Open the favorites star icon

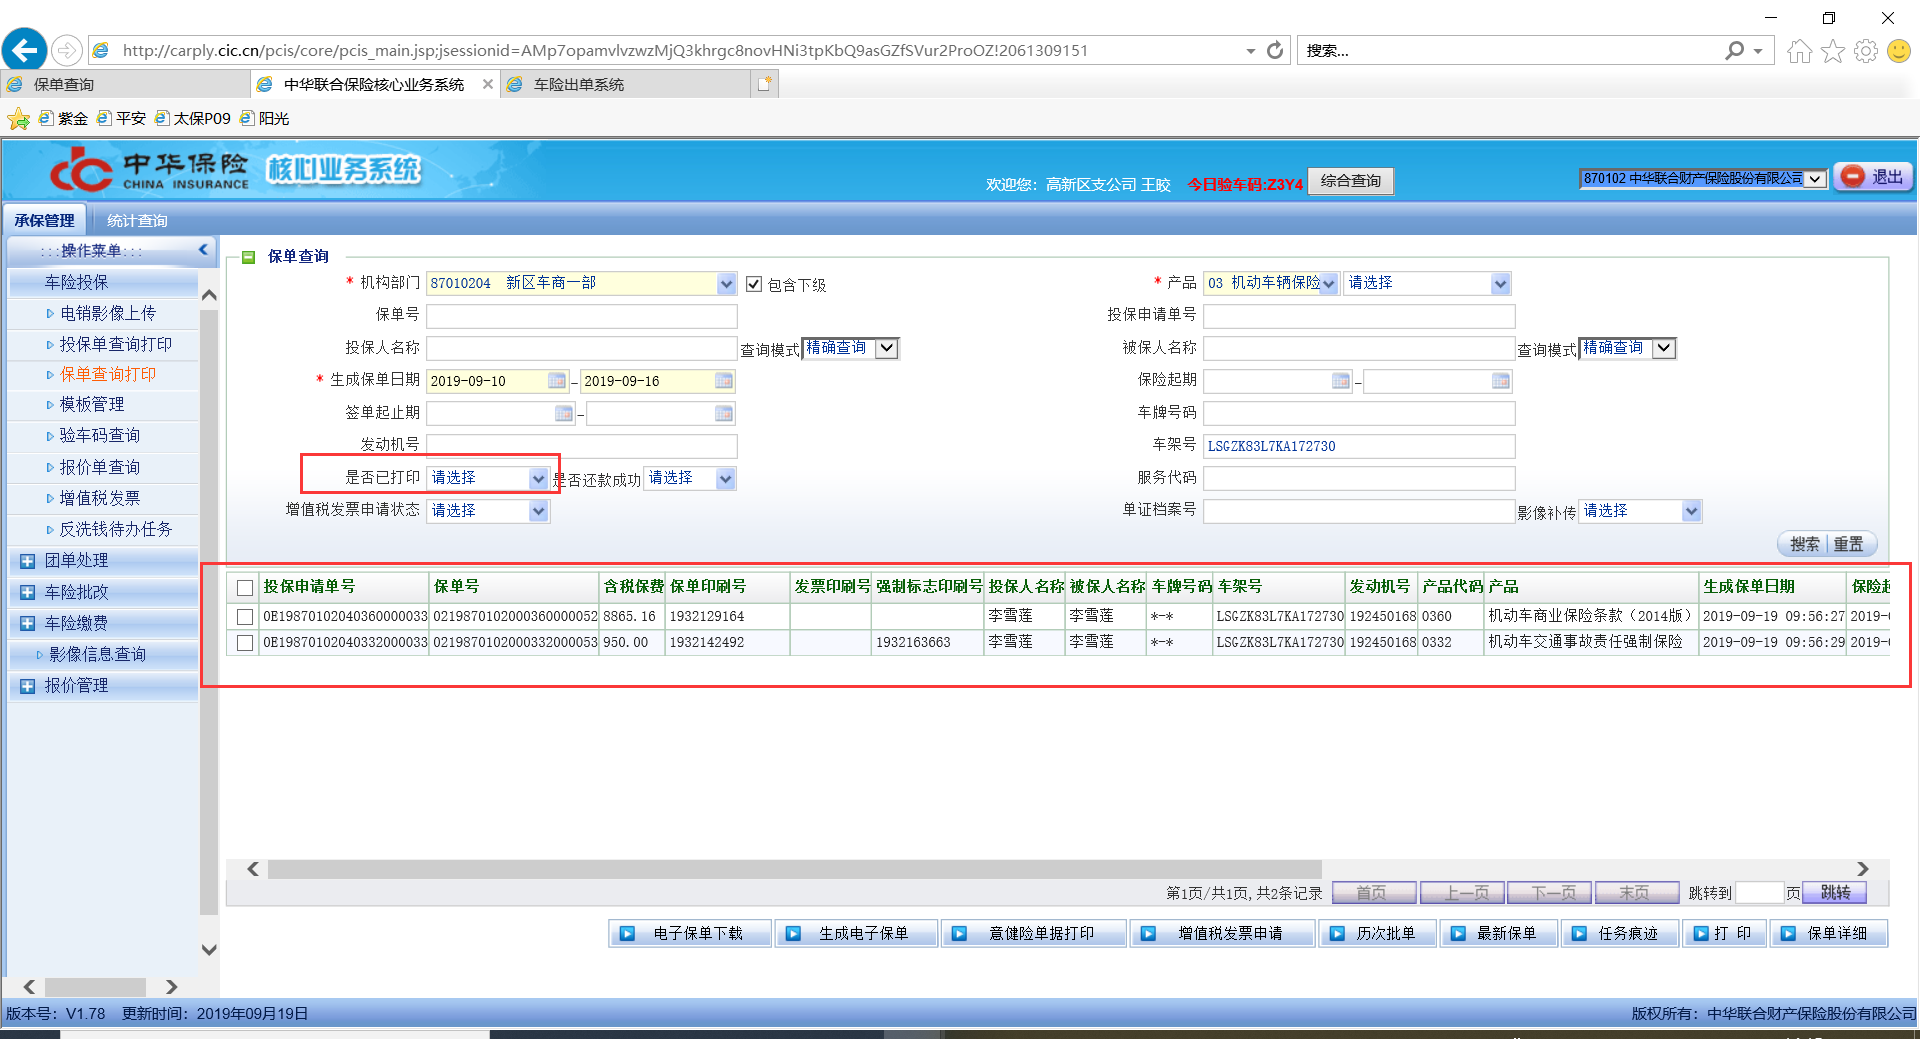click(1833, 50)
